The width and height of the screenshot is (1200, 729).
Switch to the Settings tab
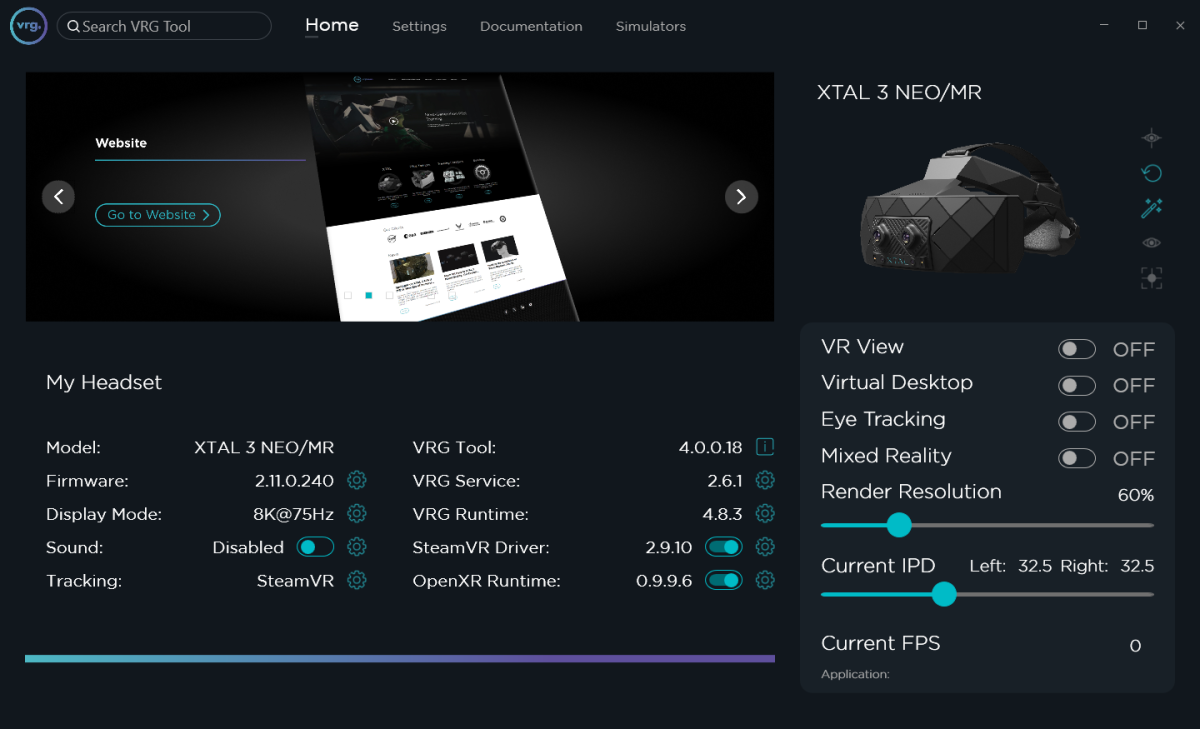click(419, 26)
